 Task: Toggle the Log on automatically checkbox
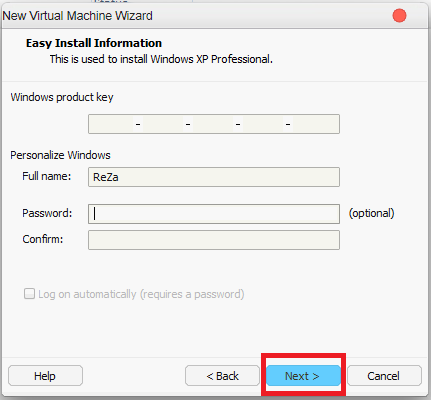point(29,294)
